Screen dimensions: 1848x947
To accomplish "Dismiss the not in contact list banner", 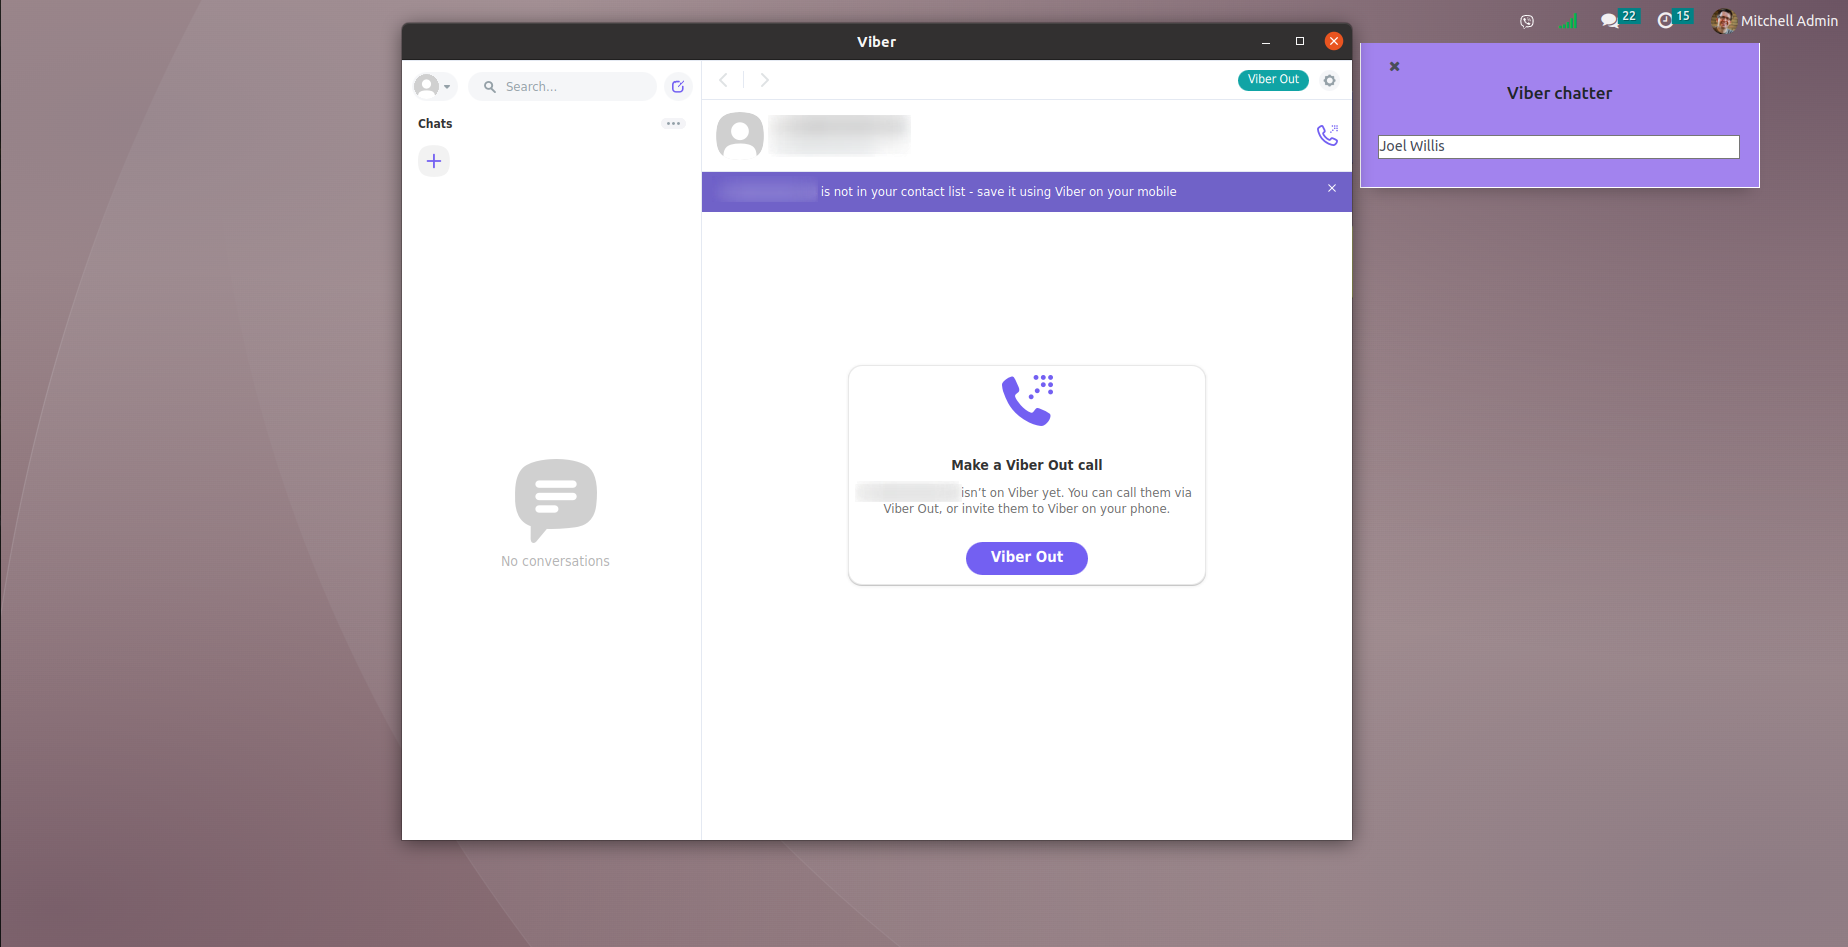I will [x=1332, y=188].
